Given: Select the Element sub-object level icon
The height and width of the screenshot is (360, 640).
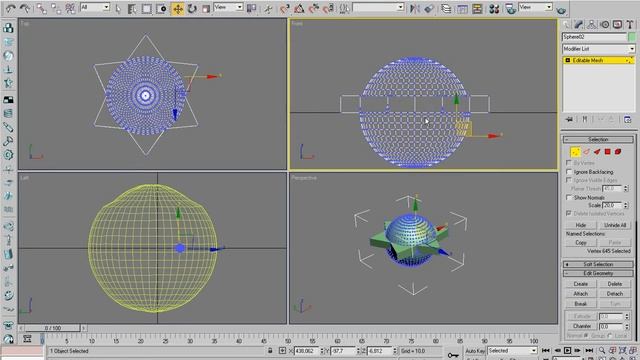Looking at the screenshot, I should point(618,152).
